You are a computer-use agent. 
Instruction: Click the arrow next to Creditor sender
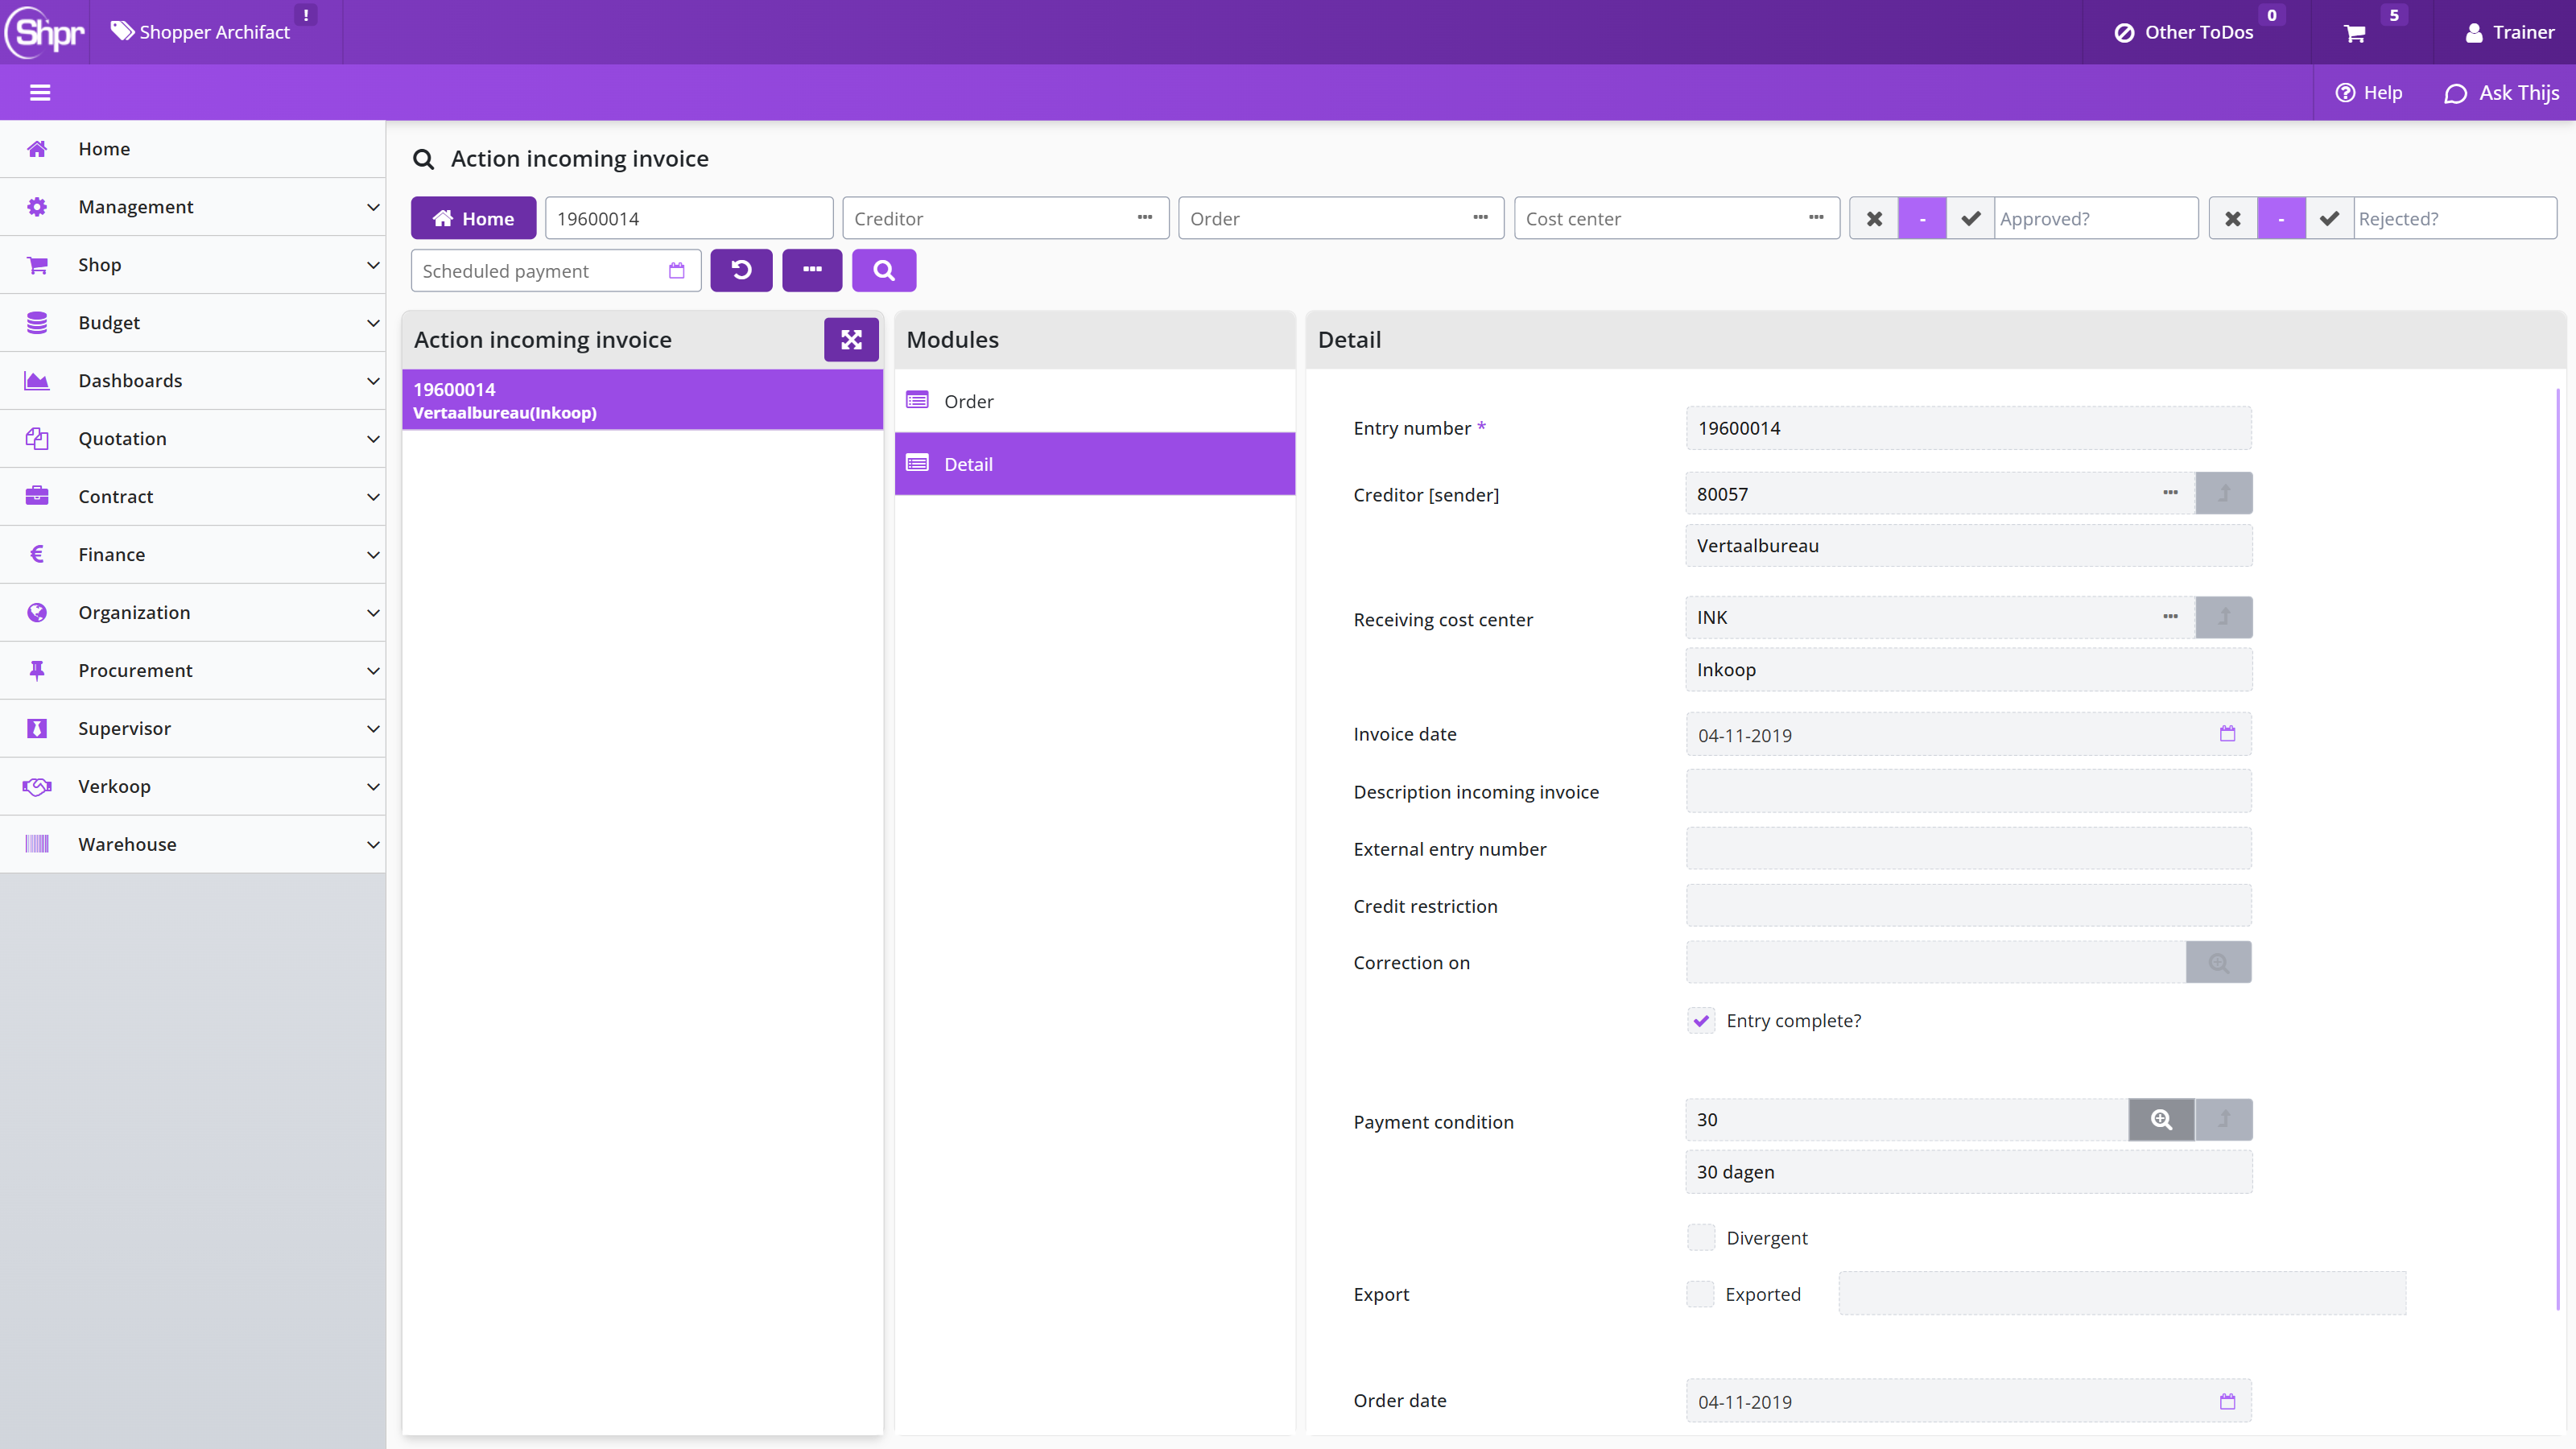tap(2224, 493)
